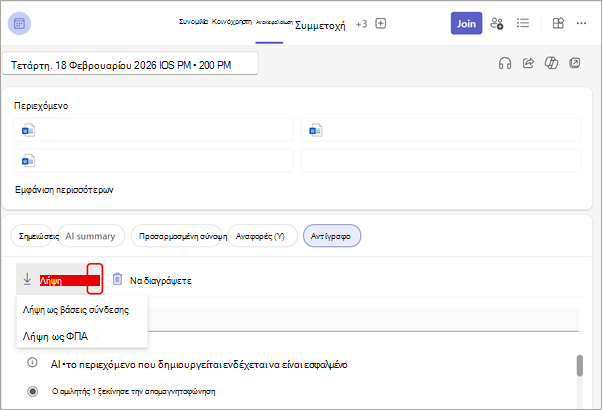The height and width of the screenshot is (410, 602).
Task: Open the Word document in right column
Action: pos(440,130)
